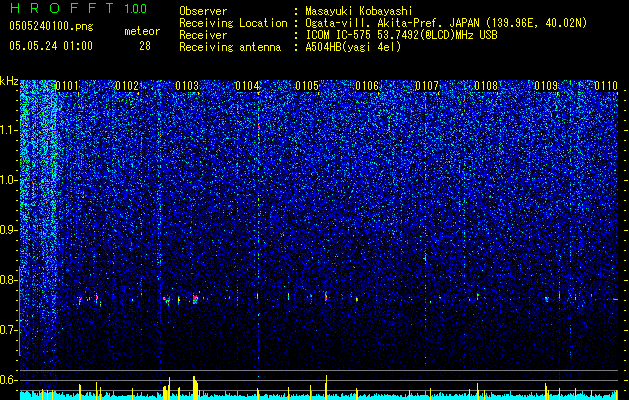This screenshot has width=629, height=400.
Task: Click the meteor echo just after 0105
Action: [326, 297]
